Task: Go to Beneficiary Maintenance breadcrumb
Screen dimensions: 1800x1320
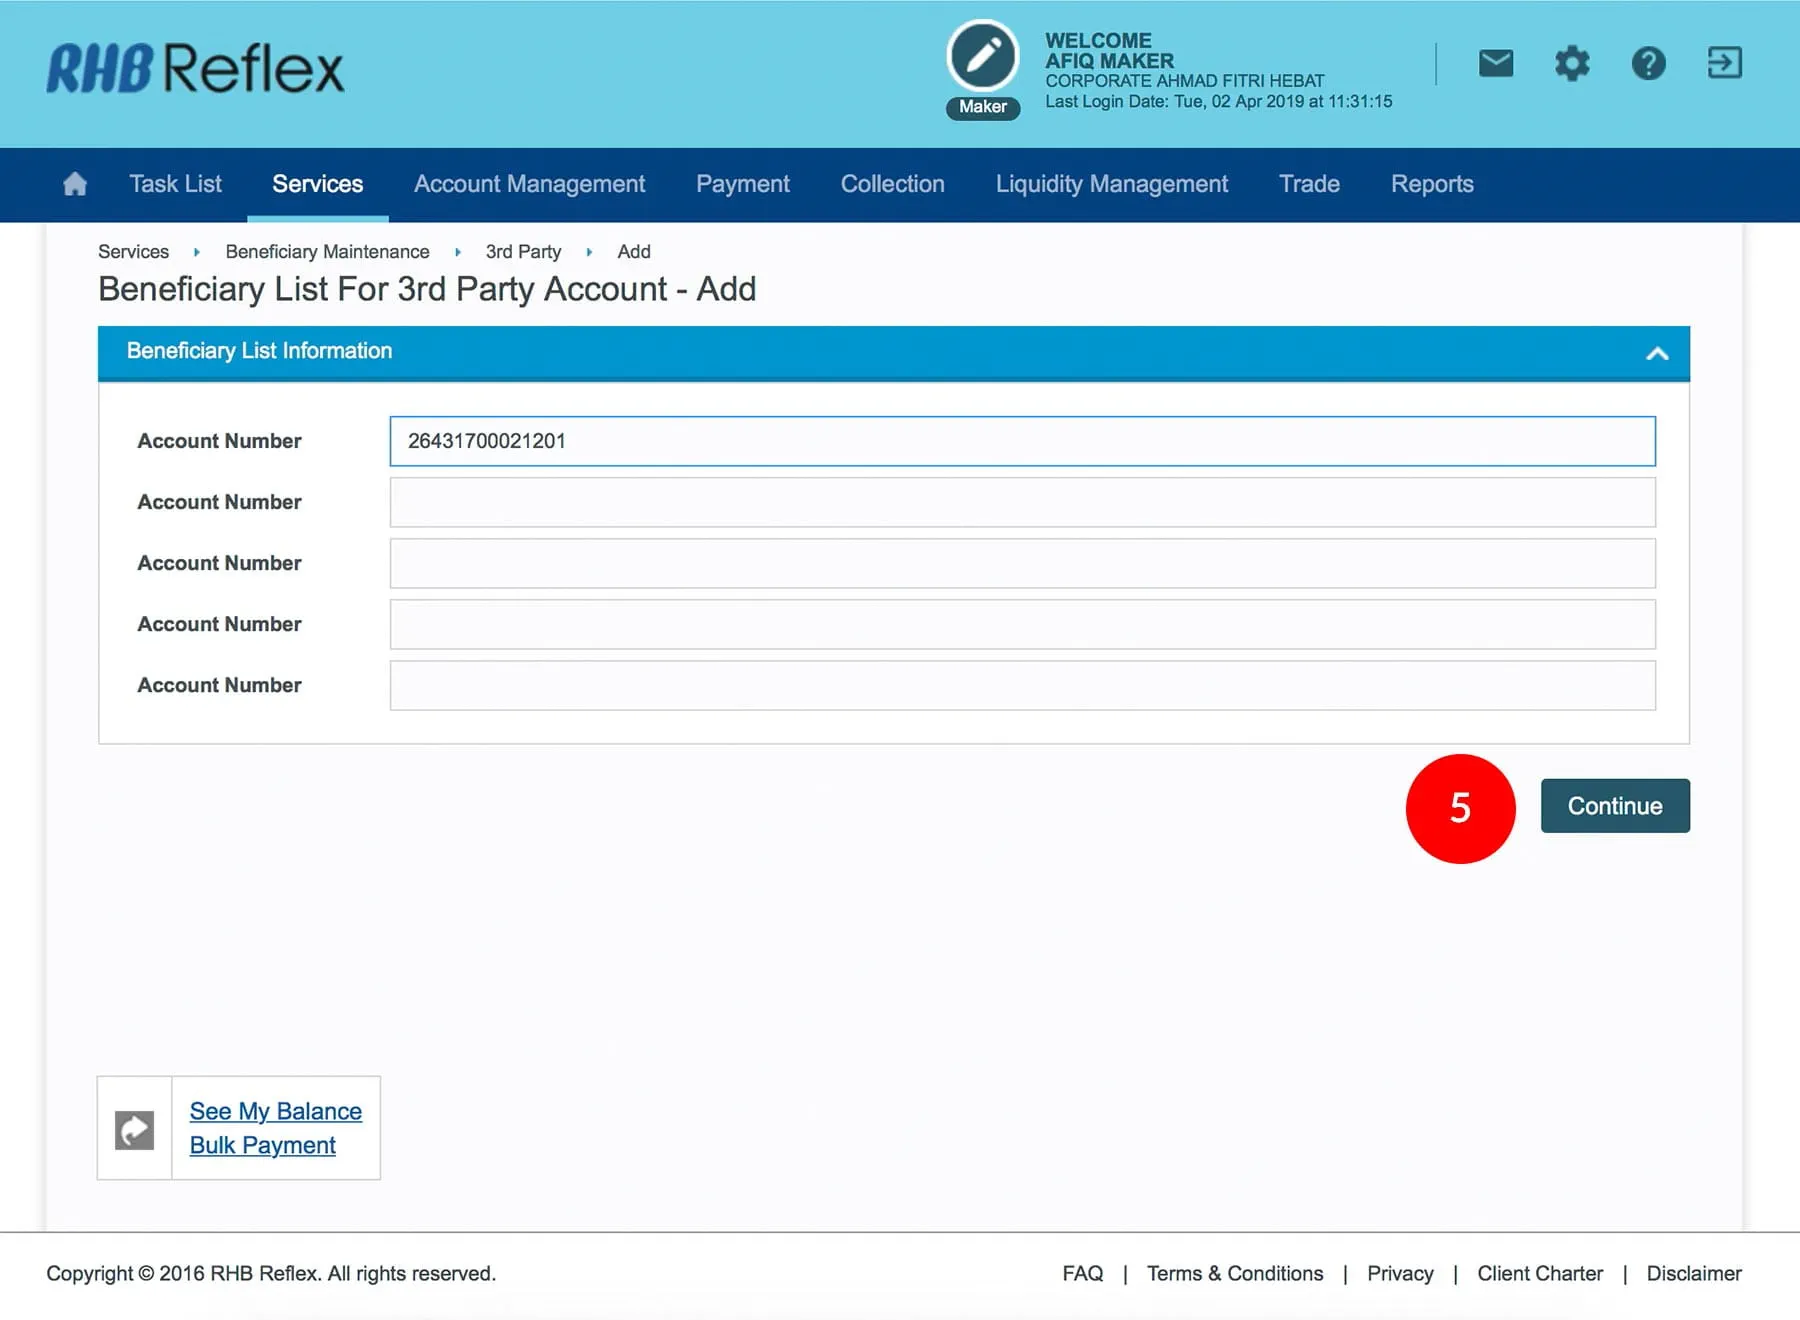Action: coord(327,252)
